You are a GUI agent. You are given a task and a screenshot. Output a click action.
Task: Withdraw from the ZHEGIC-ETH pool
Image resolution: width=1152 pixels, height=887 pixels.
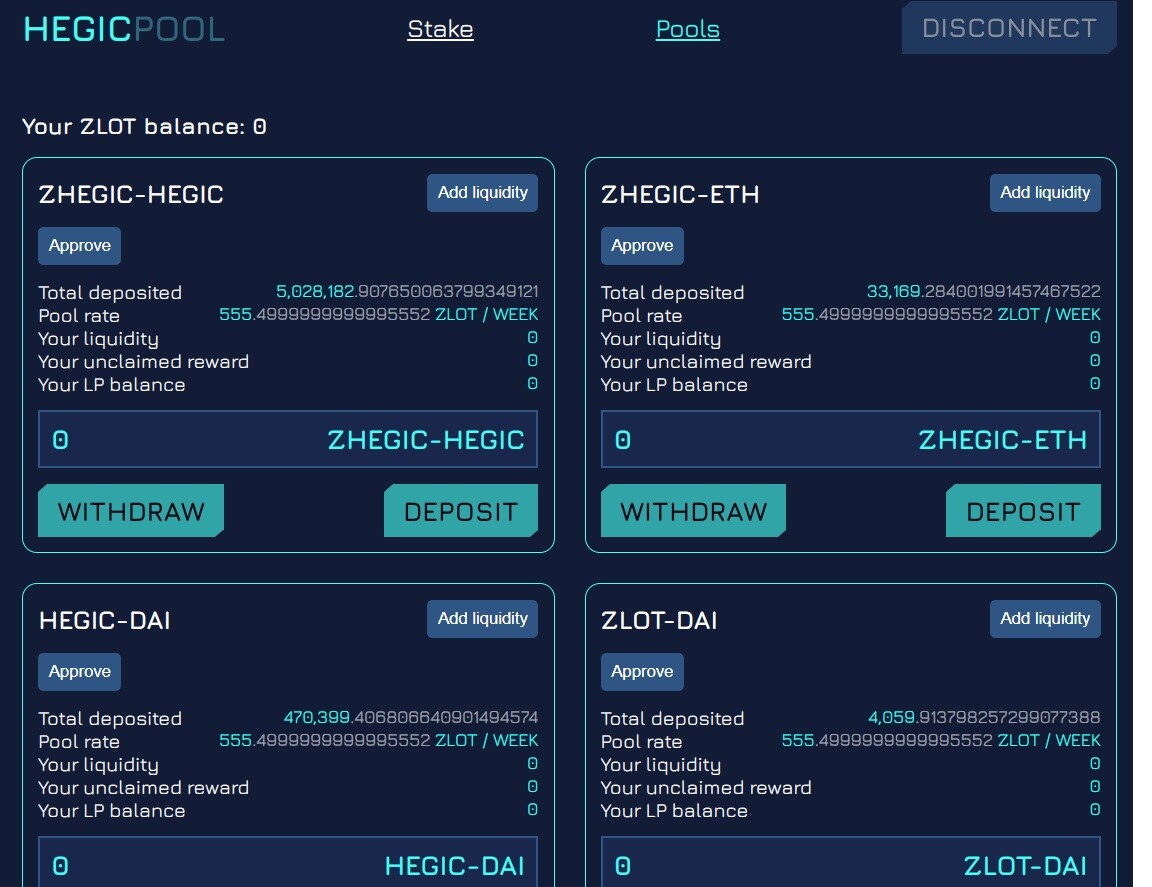tap(694, 511)
